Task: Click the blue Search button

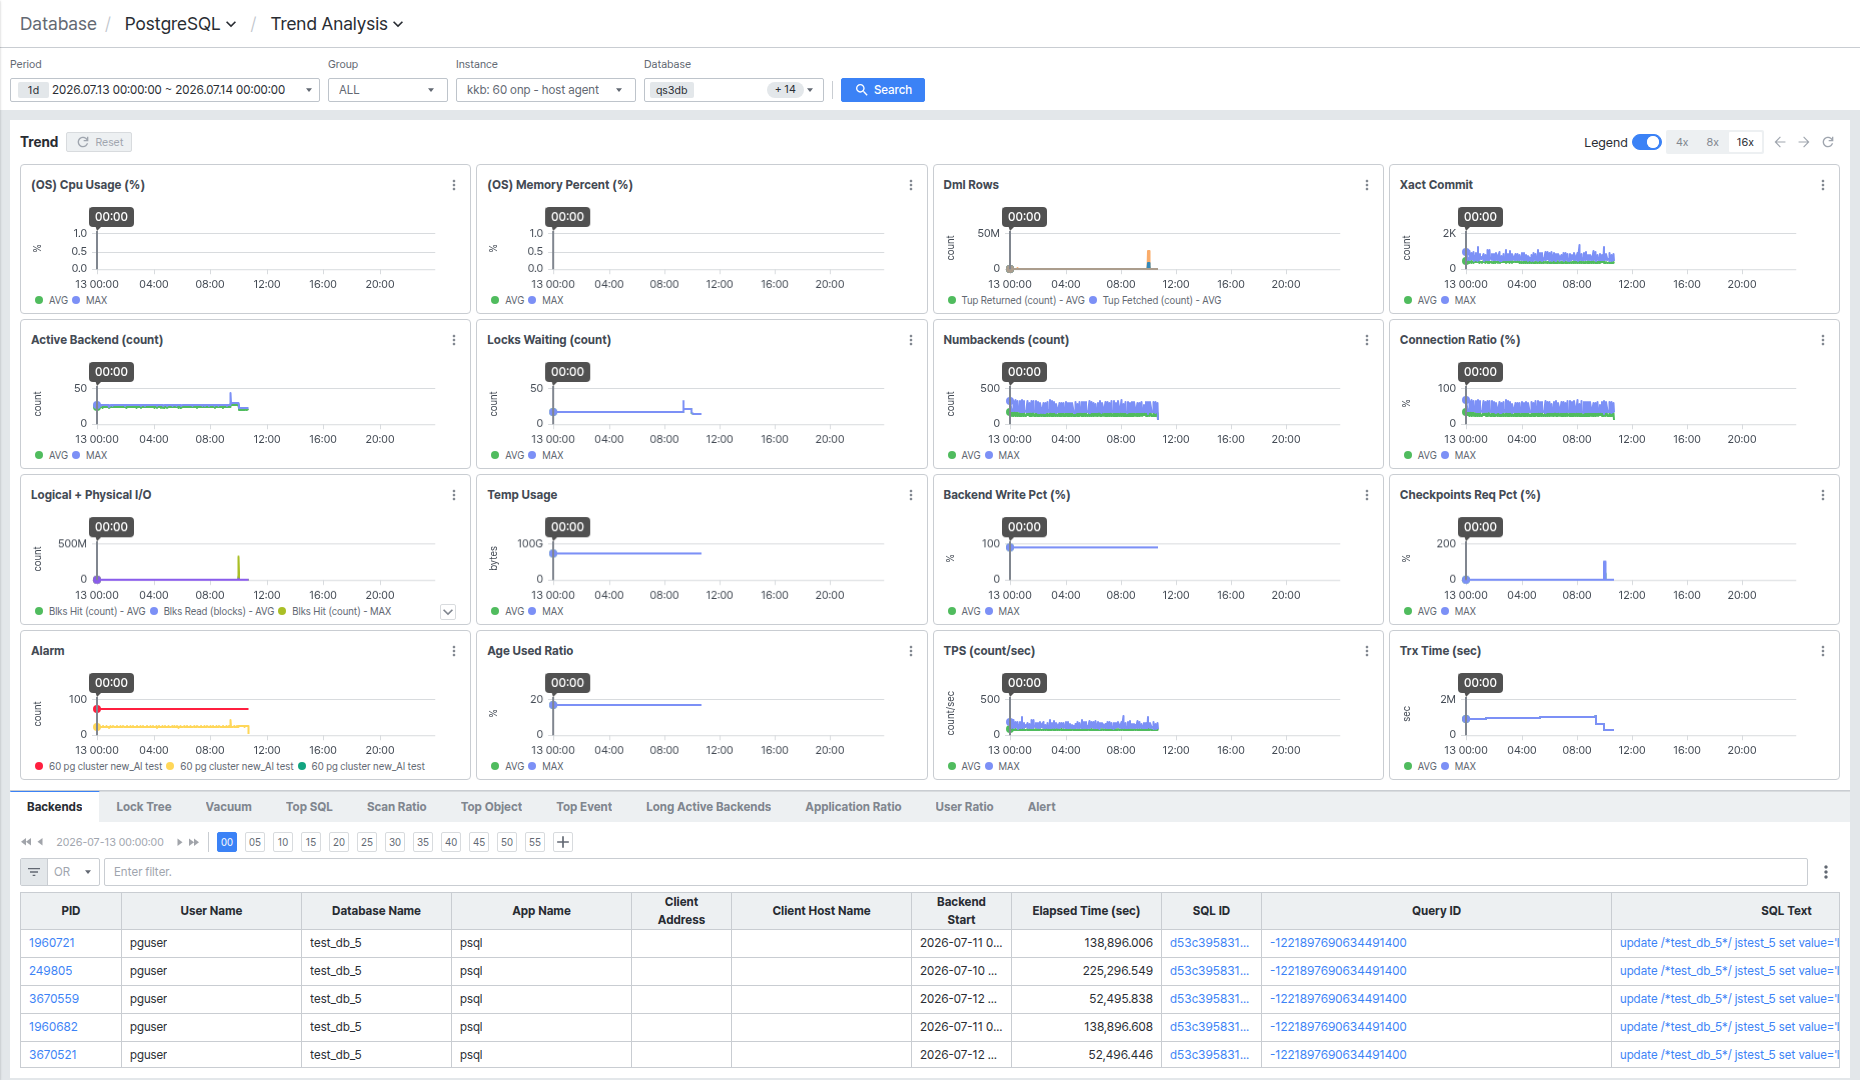Action: coord(883,90)
